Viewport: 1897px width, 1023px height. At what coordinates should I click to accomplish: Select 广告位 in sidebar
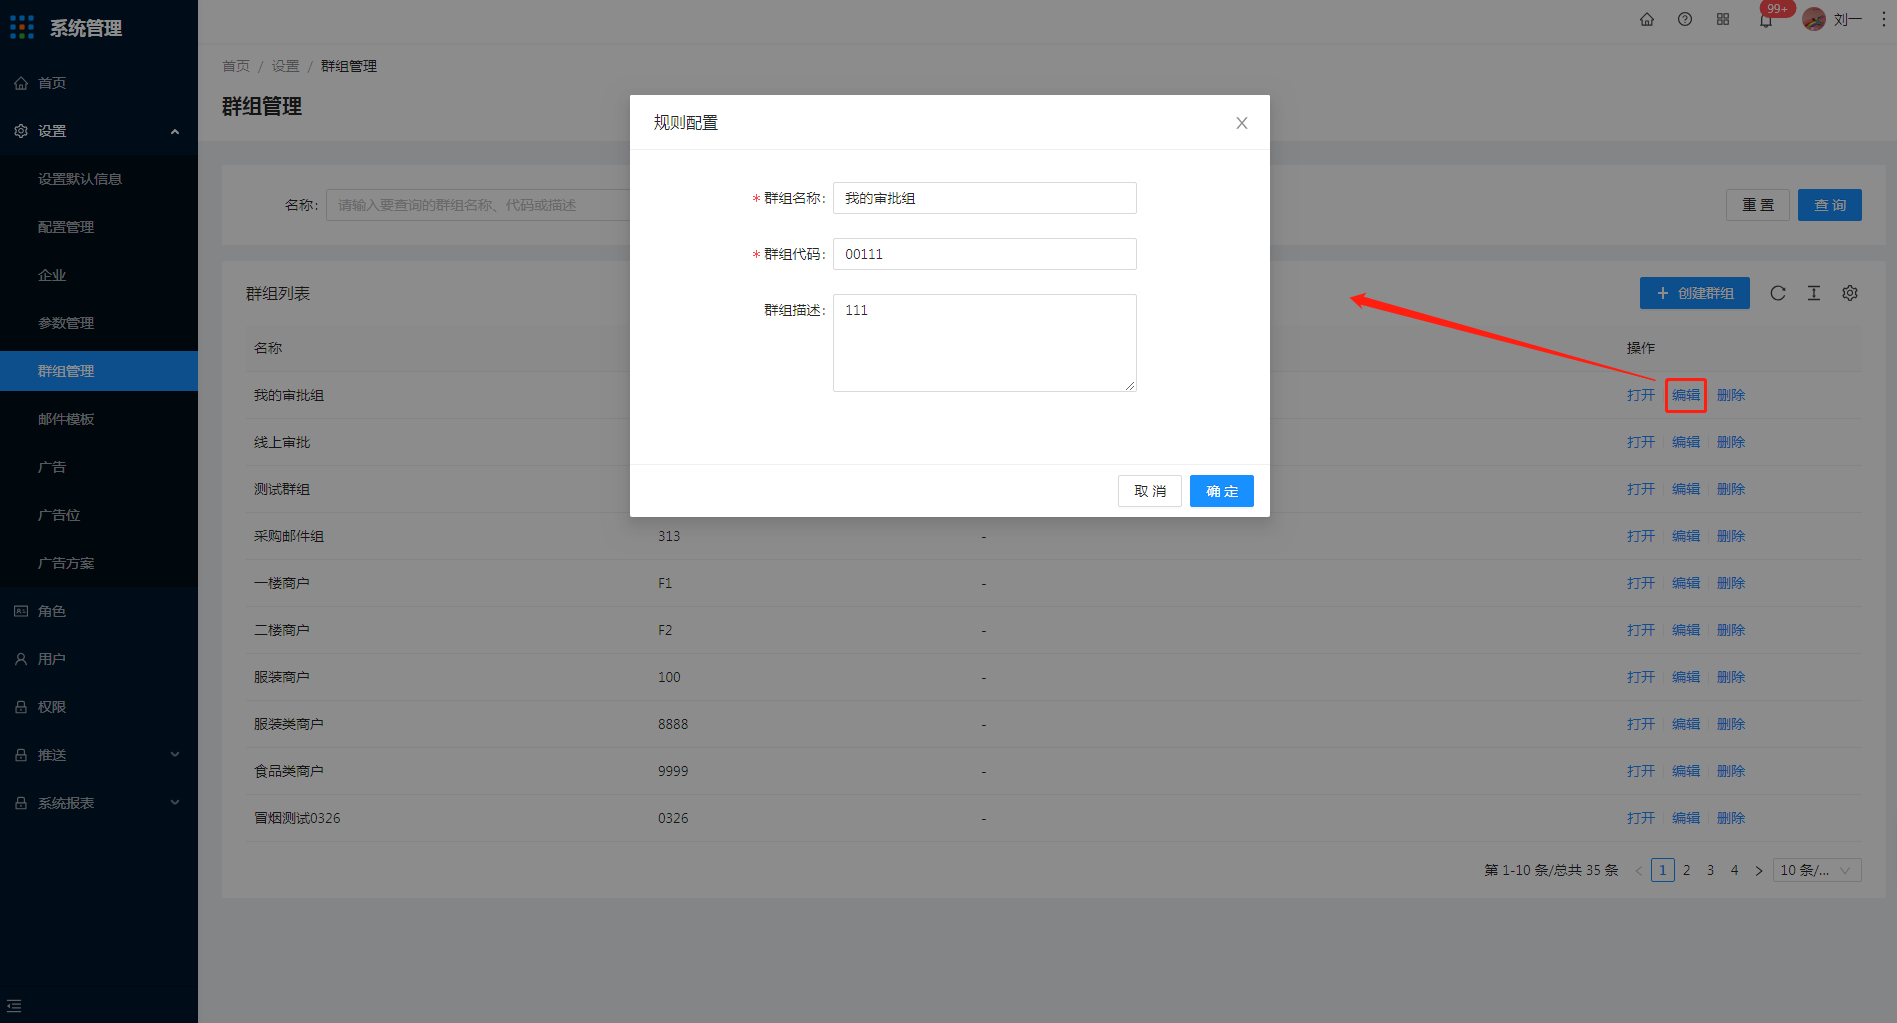click(99, 515)
